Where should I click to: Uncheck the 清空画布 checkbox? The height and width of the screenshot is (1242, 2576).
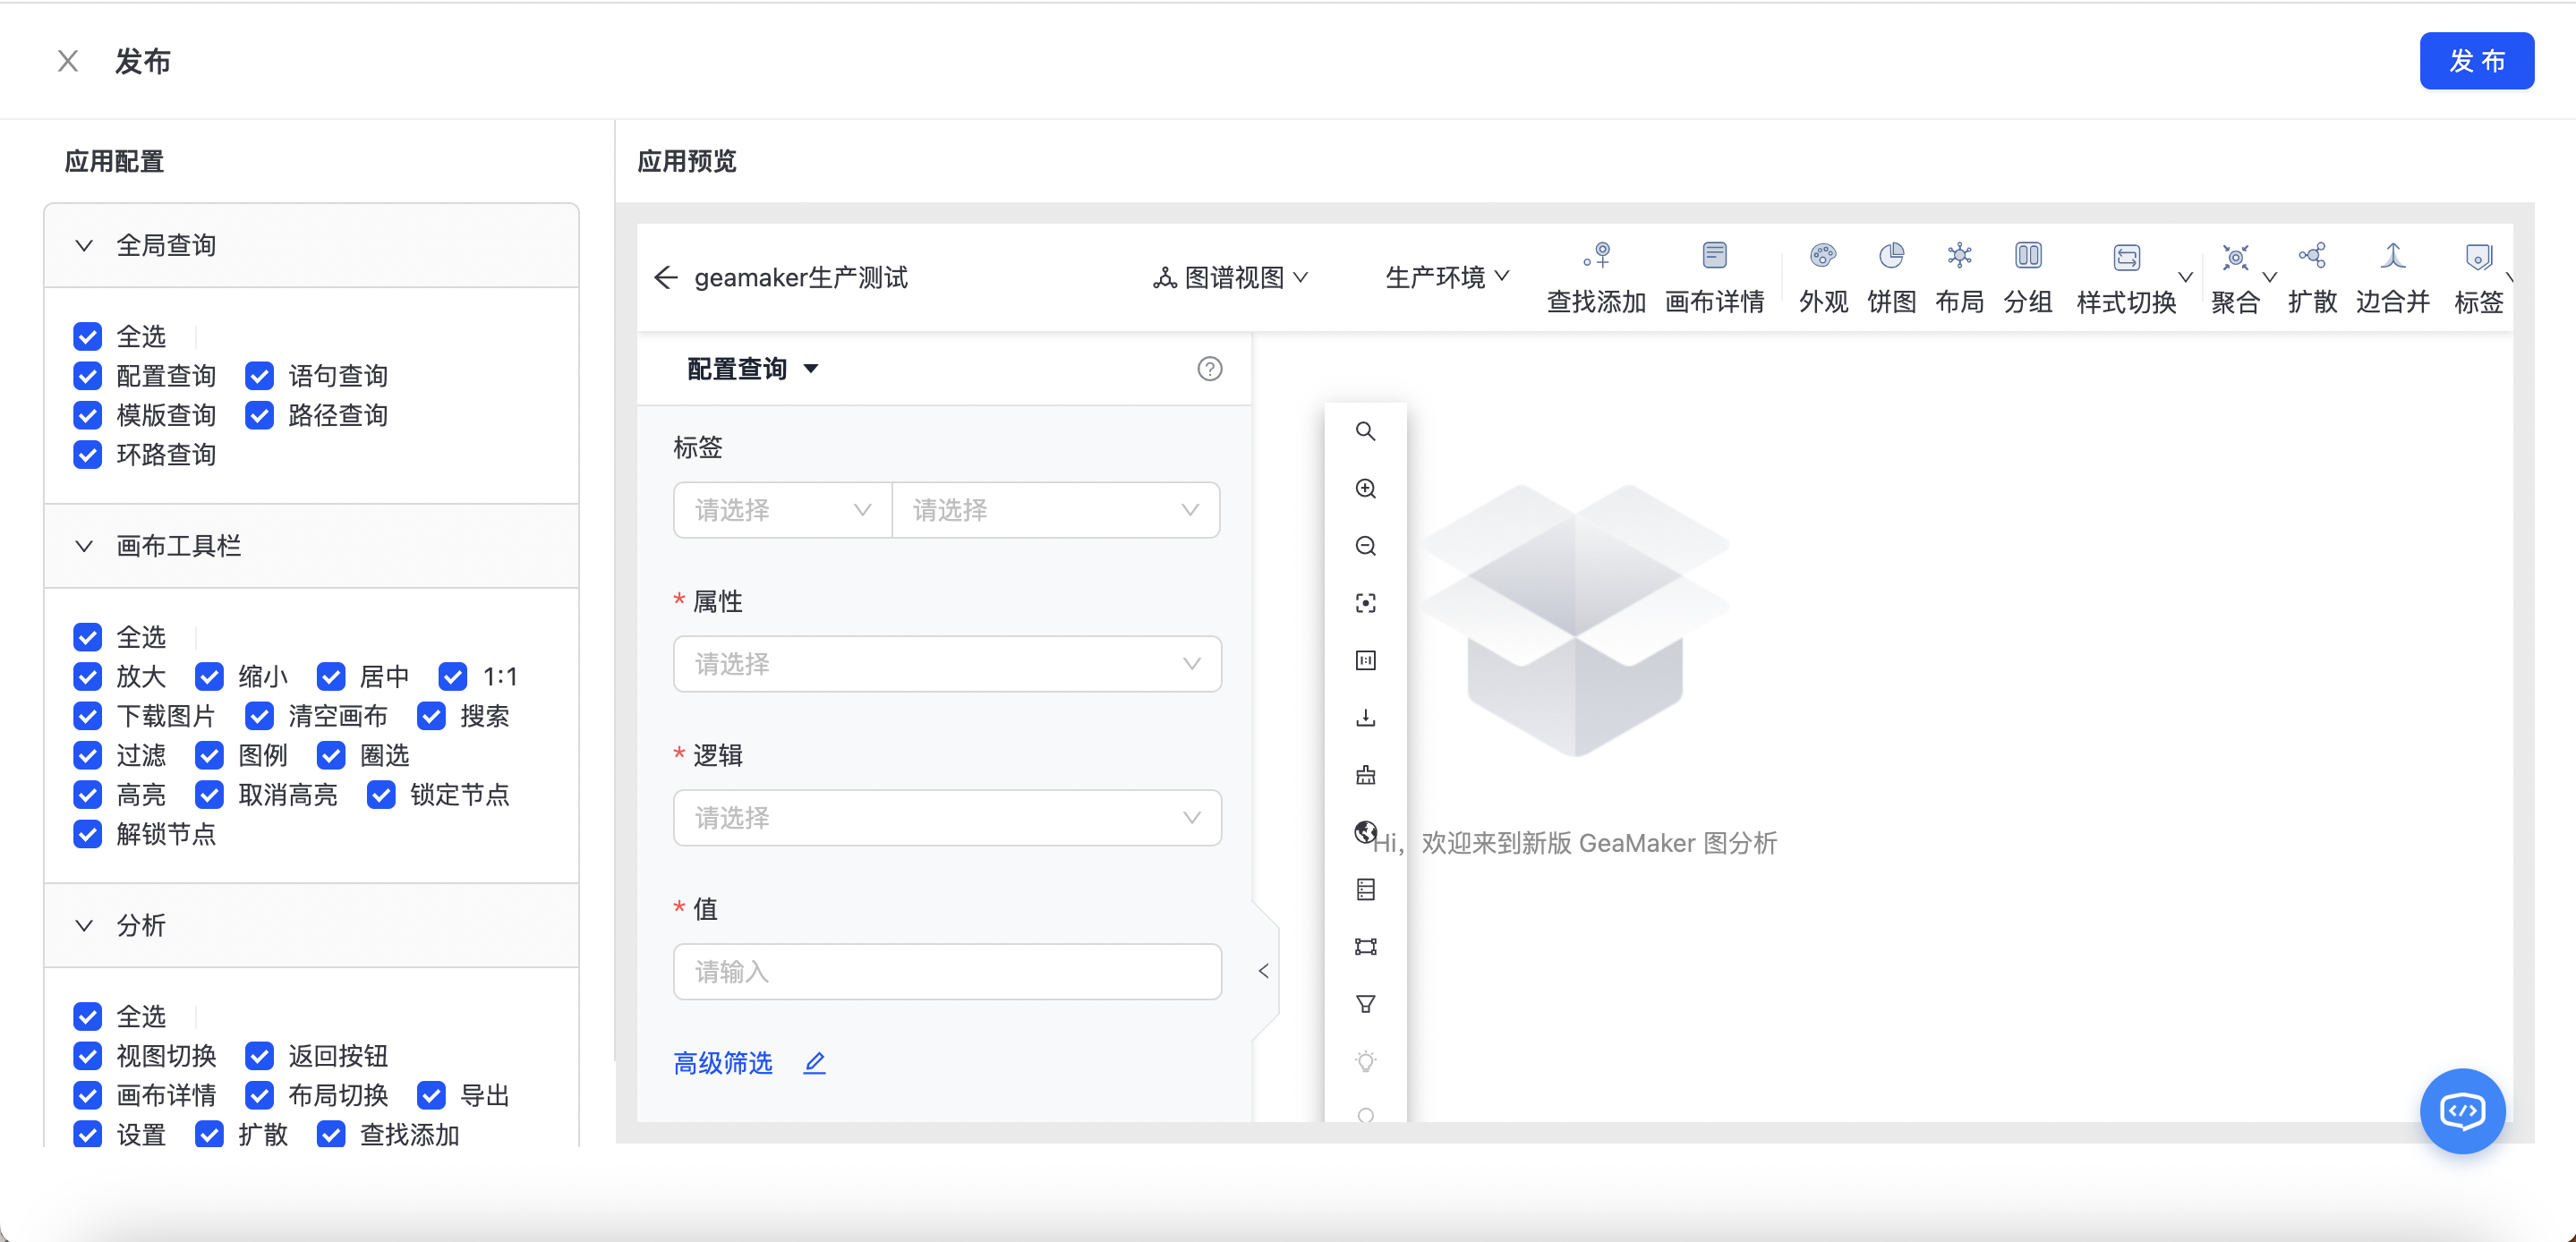tap(259, 717)
